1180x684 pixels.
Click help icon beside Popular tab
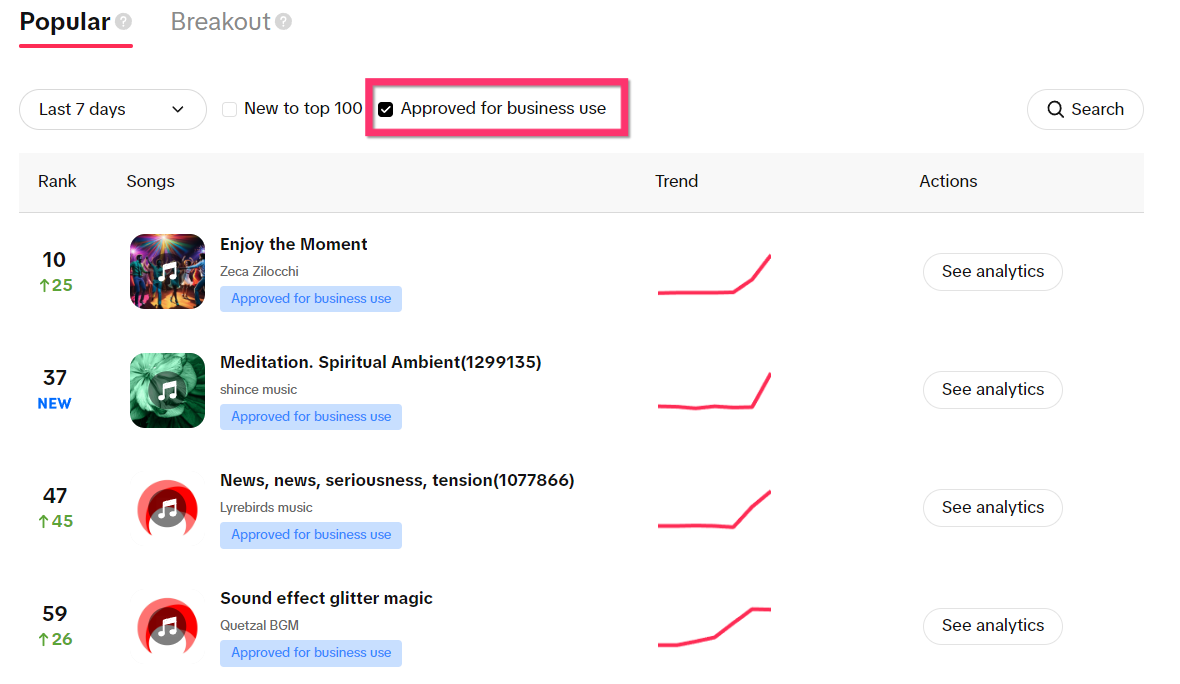123,22
